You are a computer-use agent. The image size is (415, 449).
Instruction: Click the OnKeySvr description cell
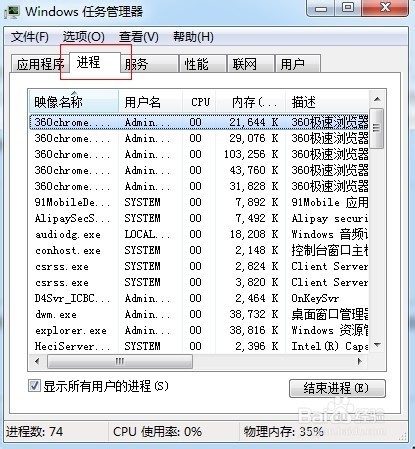click(315, 298)
